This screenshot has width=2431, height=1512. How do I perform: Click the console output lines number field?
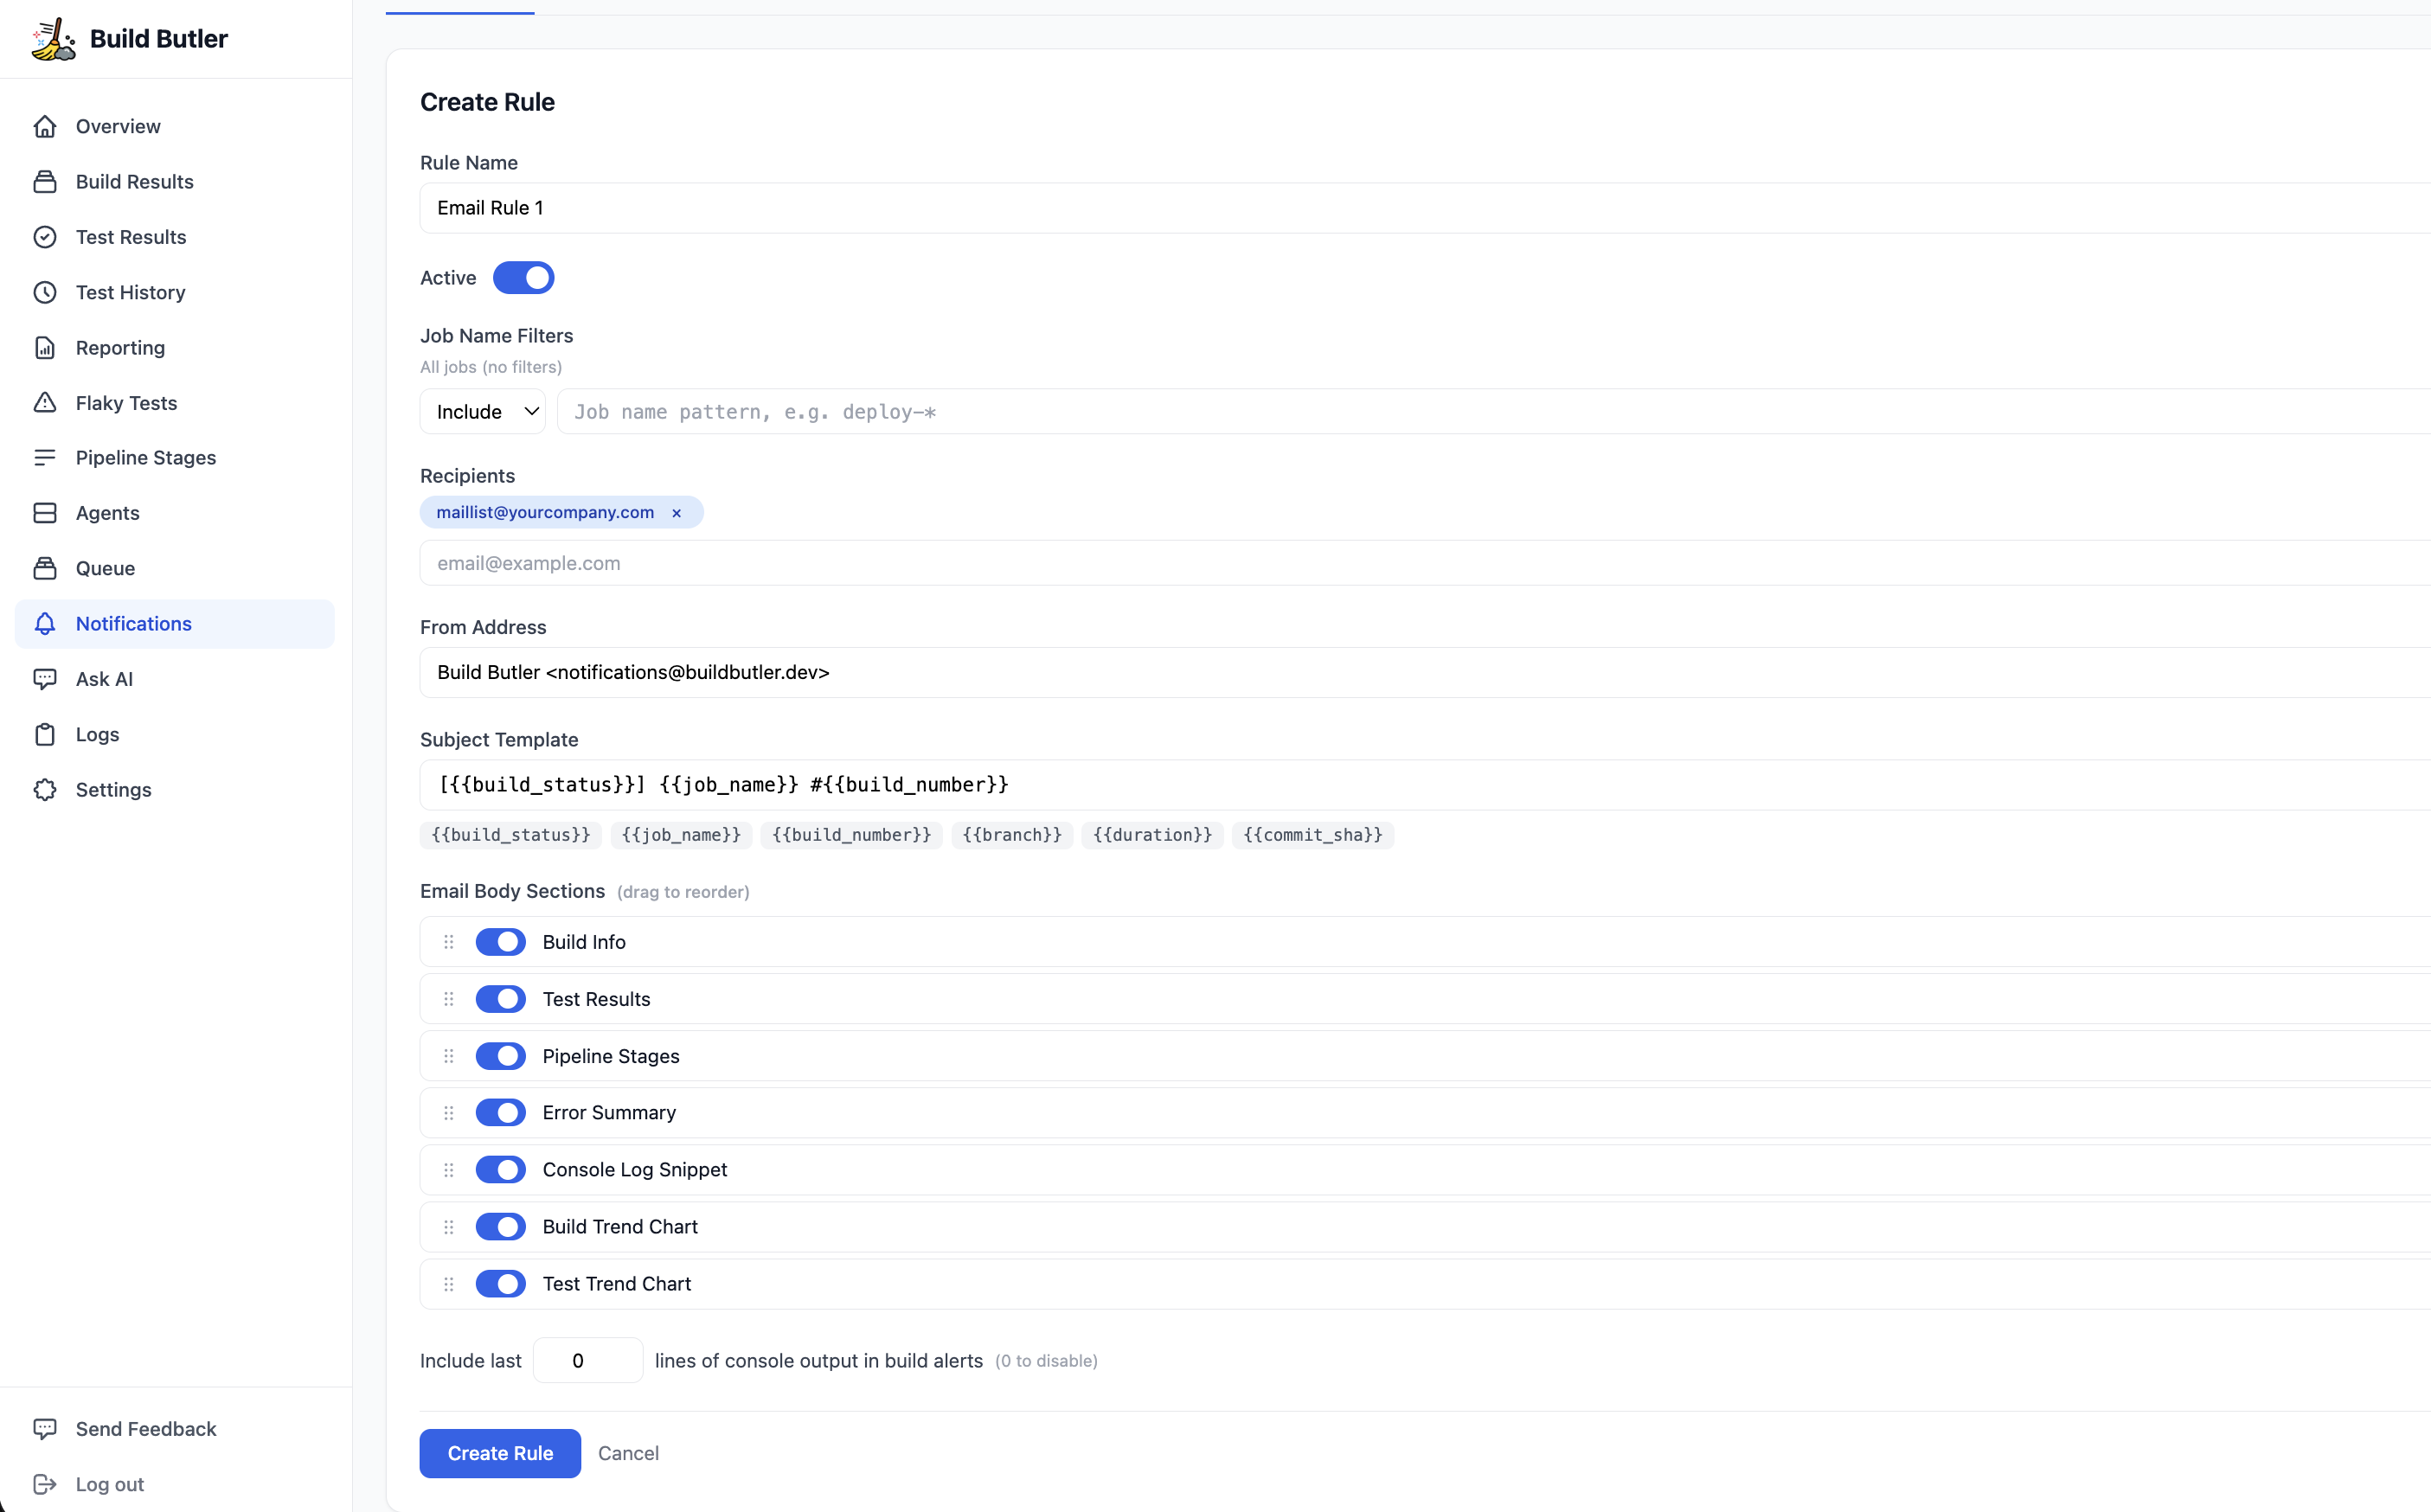[588, 1361]
